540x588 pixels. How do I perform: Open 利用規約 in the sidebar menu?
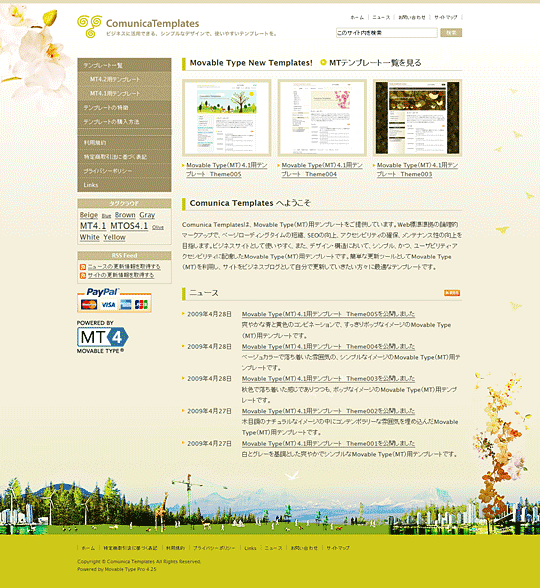pyautogui.click(x=124, y=143)
